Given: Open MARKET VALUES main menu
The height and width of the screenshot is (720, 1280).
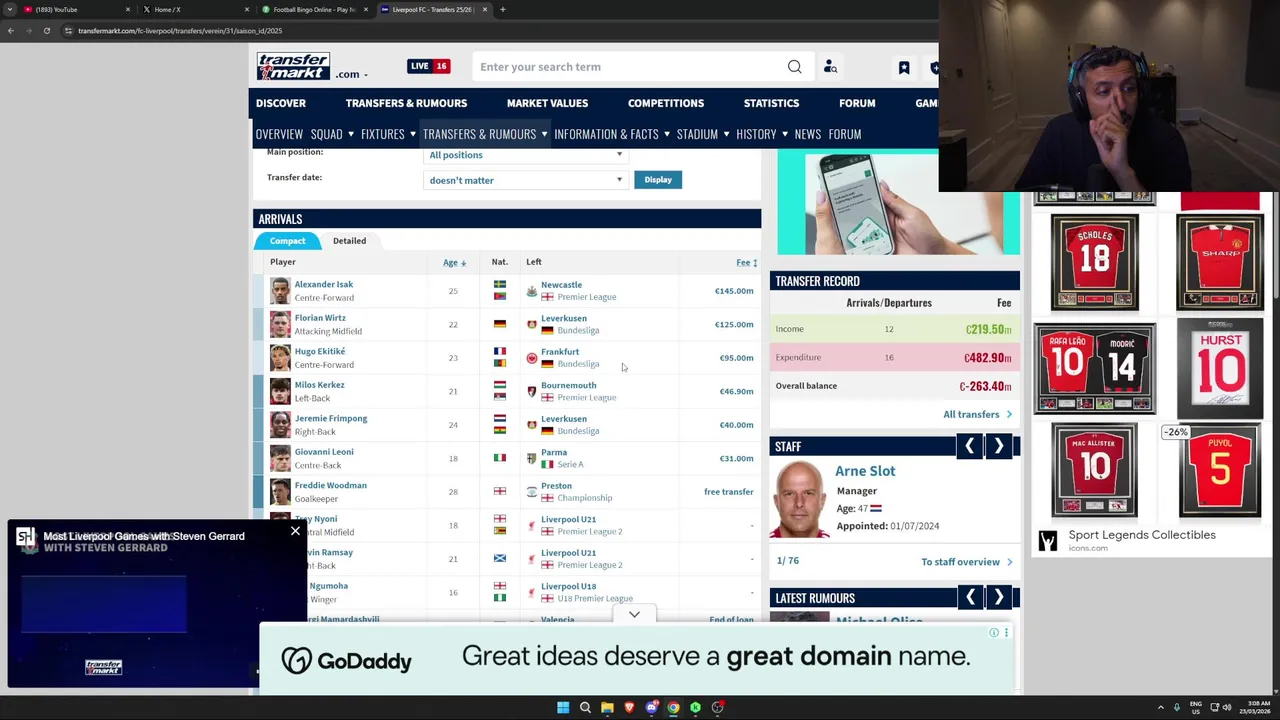Looking at the screenshot, I should click(547, 103).
